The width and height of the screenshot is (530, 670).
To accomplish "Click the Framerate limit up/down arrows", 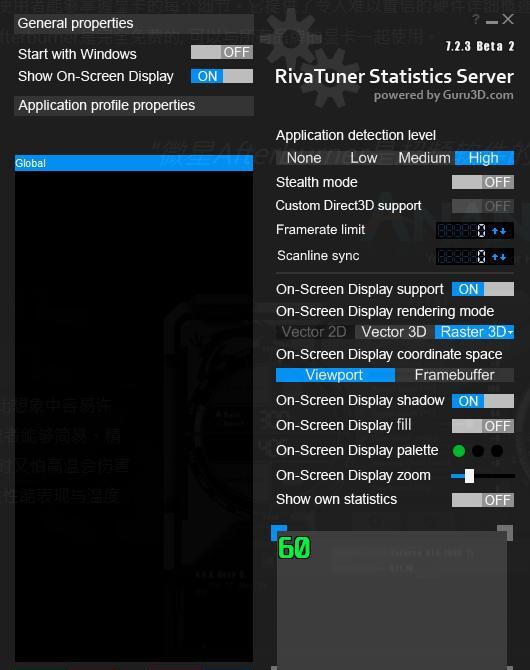I will 499,231.
